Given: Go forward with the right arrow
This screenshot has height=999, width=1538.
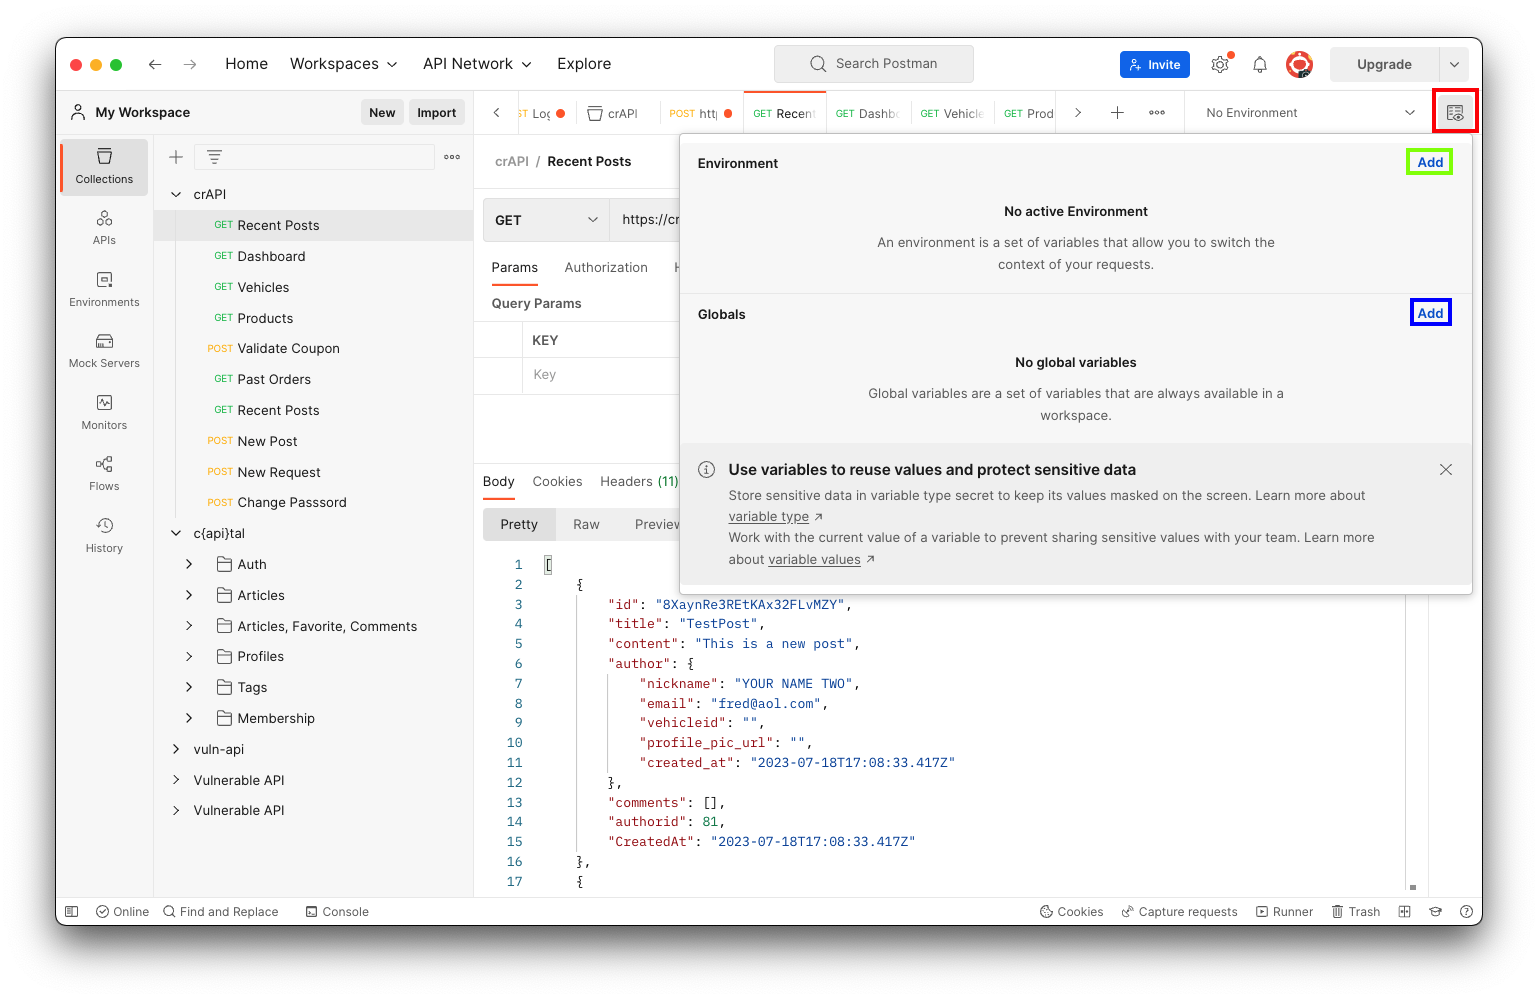Looking at the screenshot, I should point(190,64).
